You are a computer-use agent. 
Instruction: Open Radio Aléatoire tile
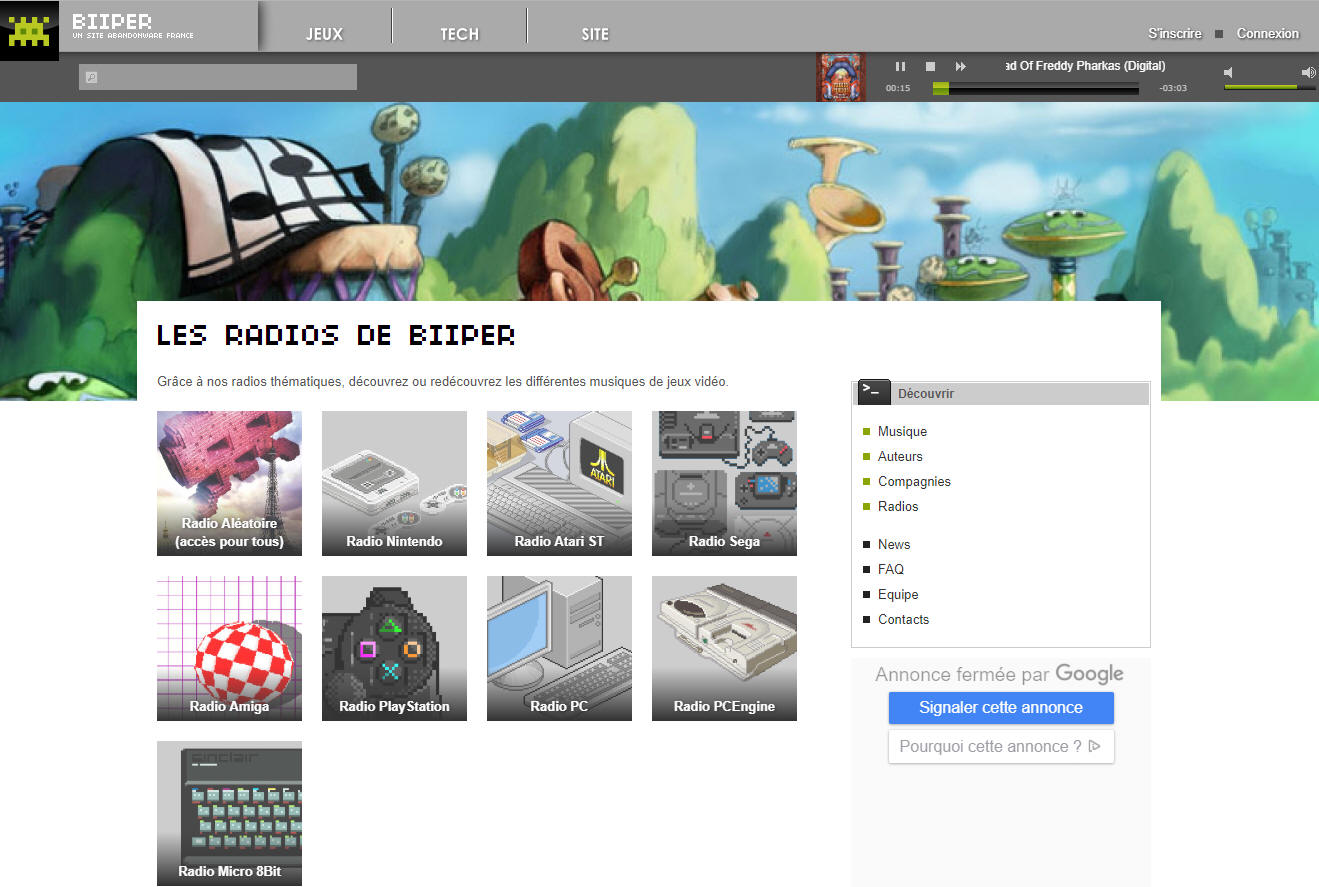coord(229,483)
